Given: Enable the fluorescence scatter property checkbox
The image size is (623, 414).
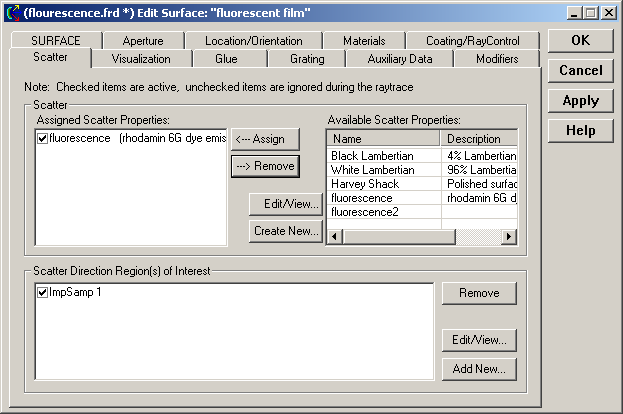Looking at the screenshot, I should coord(42,139).
